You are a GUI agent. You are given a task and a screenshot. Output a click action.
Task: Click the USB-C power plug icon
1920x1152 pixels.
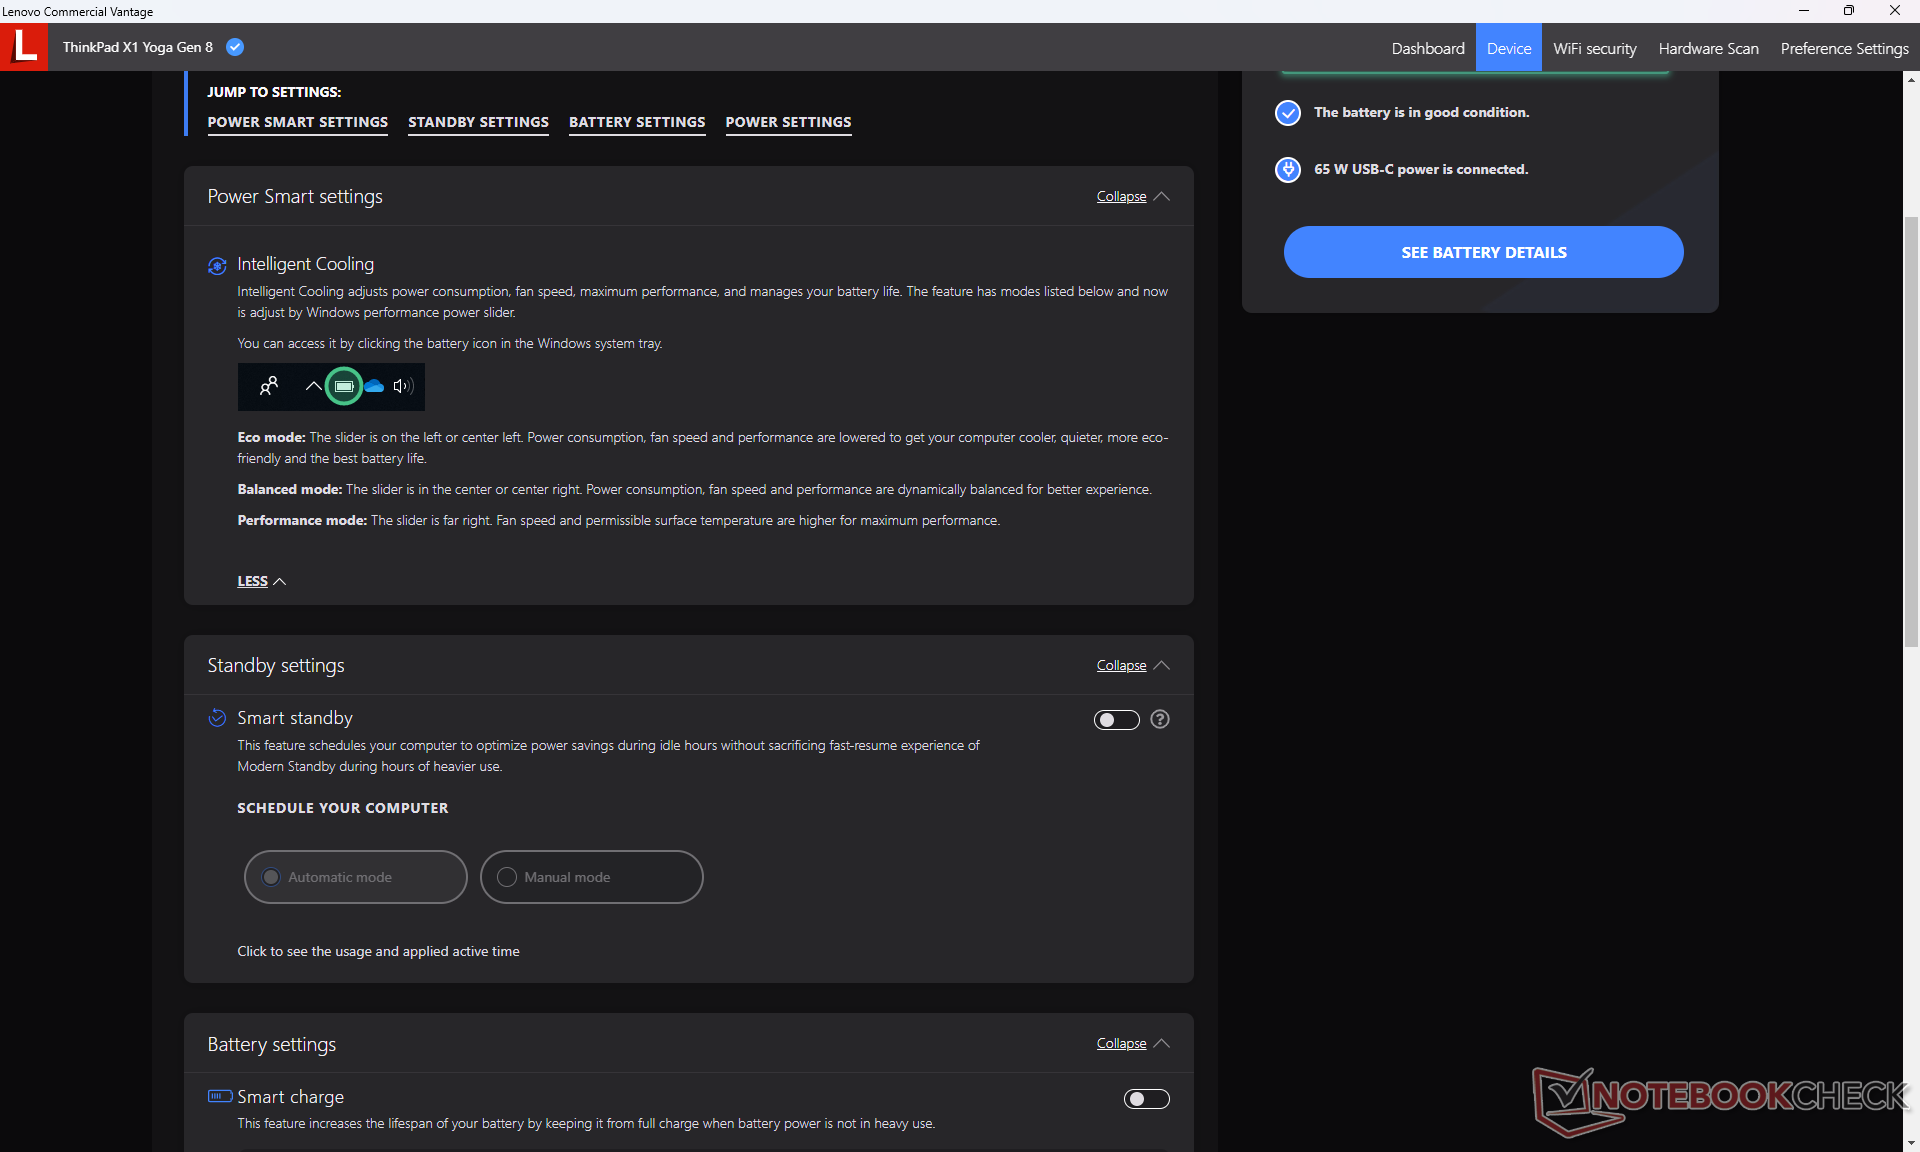(1288, 169)
